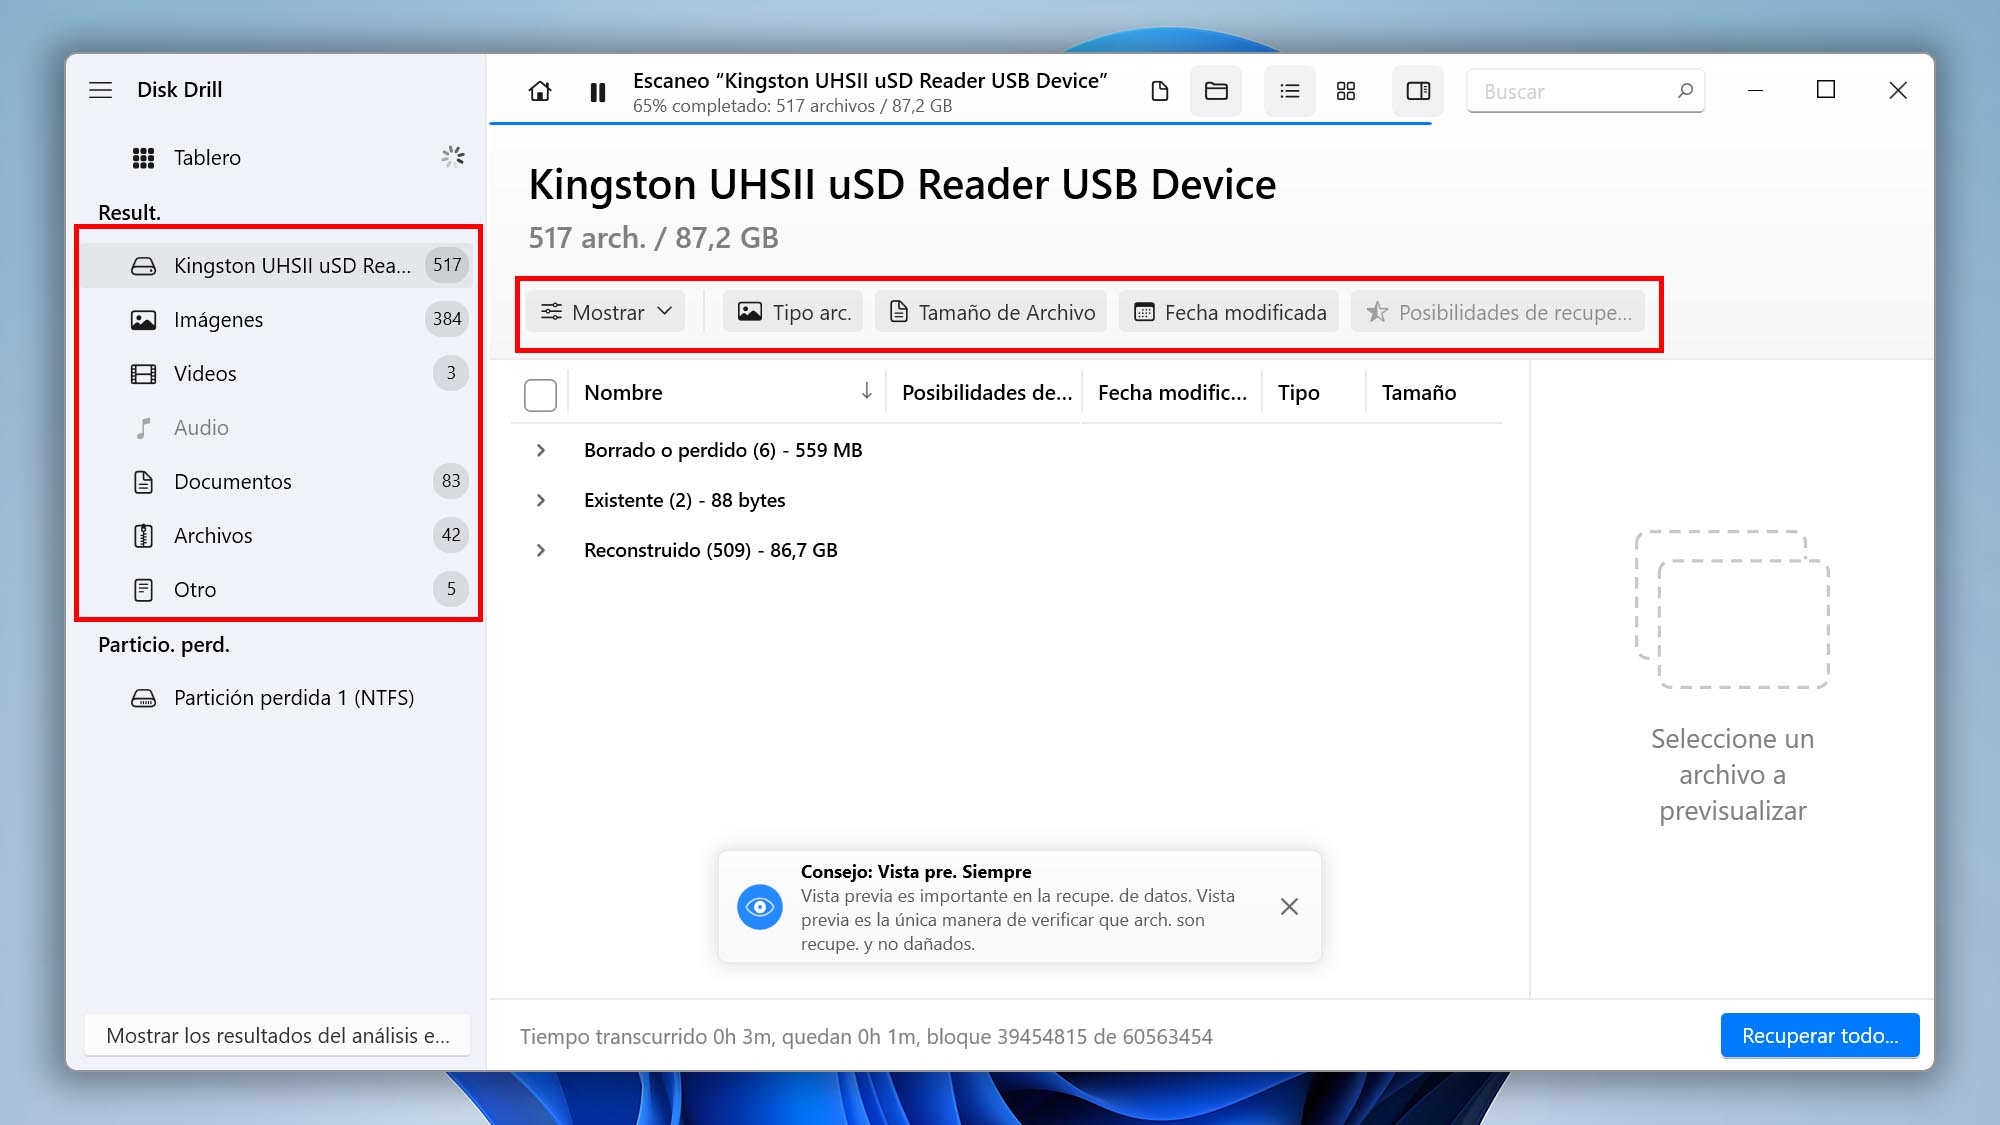This screenshot has height=1125, width=2000.
Task: Click the 517 count badge
Action: (x=447, y=265)
